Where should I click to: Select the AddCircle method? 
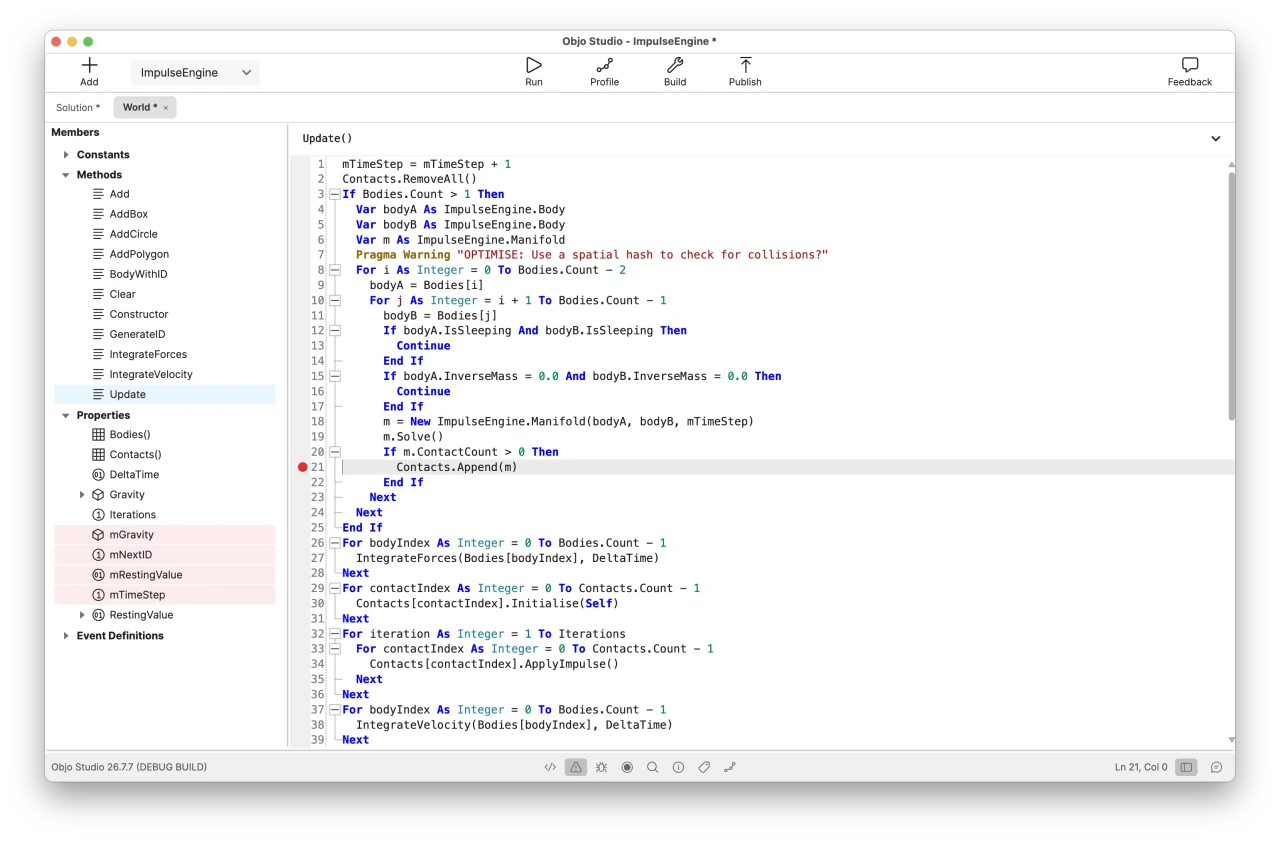click(165, 234)
